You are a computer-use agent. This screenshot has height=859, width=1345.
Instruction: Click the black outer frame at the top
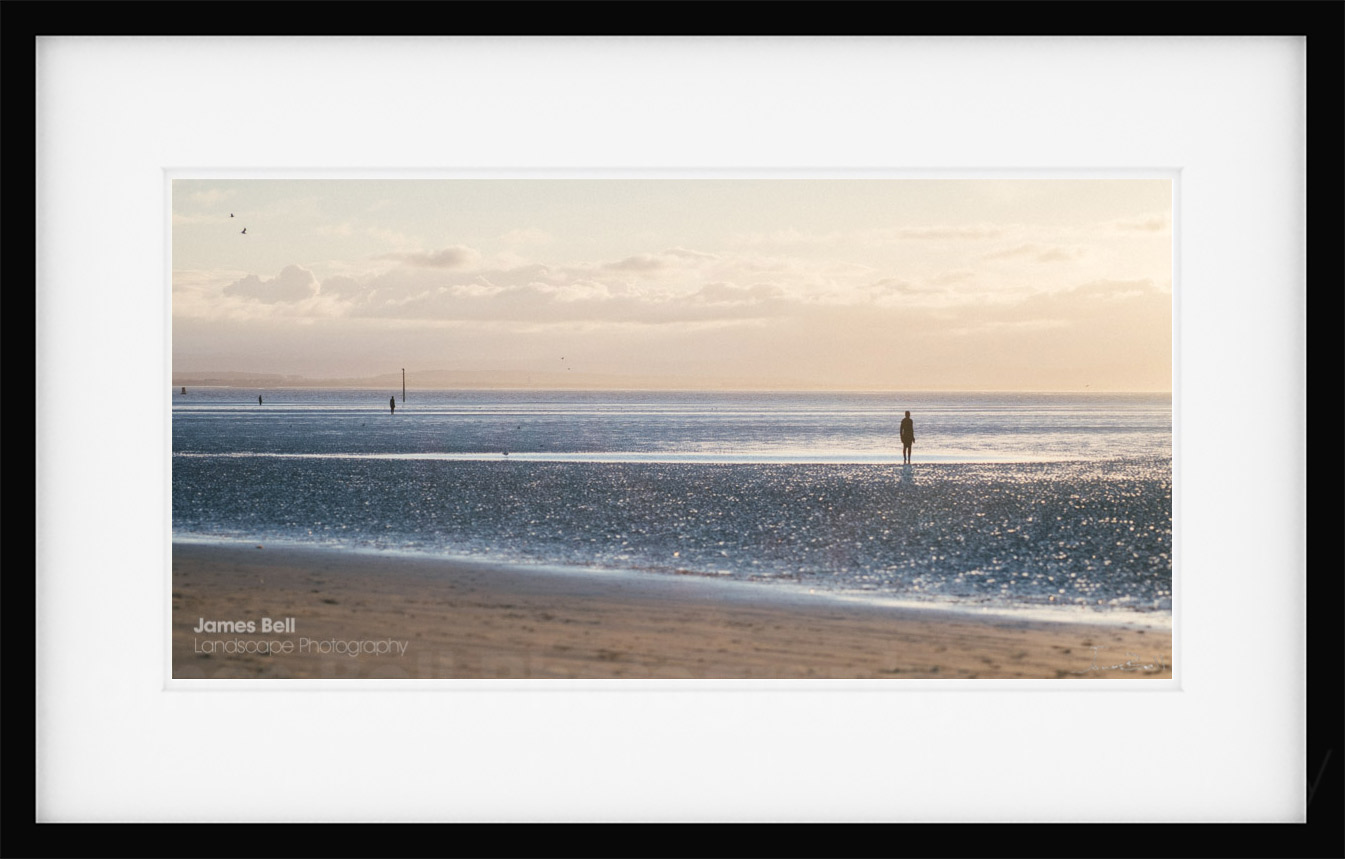(672, 17)
